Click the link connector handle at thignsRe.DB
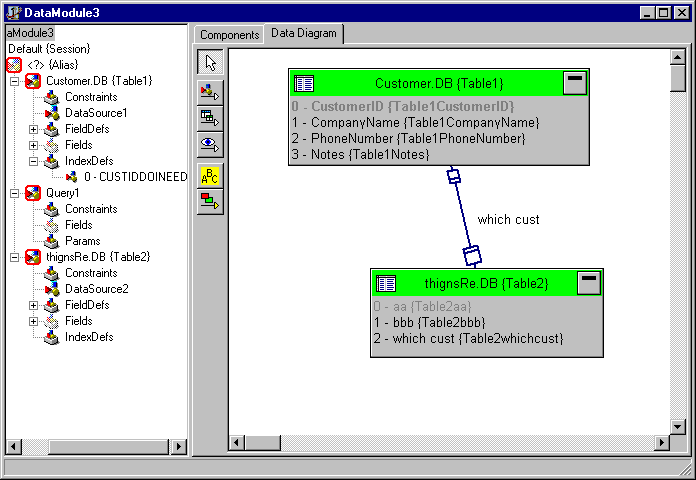The image size is (696, 480). coord(472,256)
